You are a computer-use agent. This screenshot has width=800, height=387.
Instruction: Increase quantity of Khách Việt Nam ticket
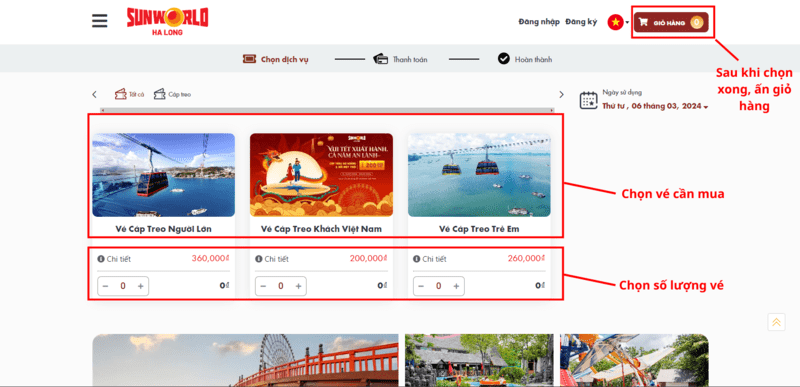click(x=298, y=286)
